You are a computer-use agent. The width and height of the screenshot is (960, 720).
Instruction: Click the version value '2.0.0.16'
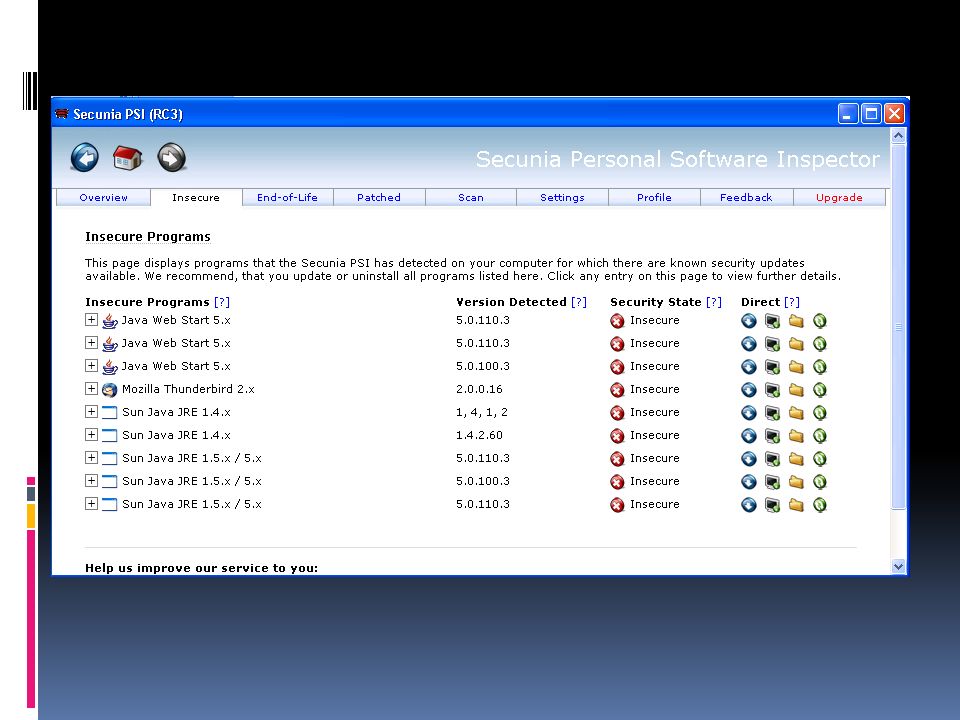click(479, 389)
